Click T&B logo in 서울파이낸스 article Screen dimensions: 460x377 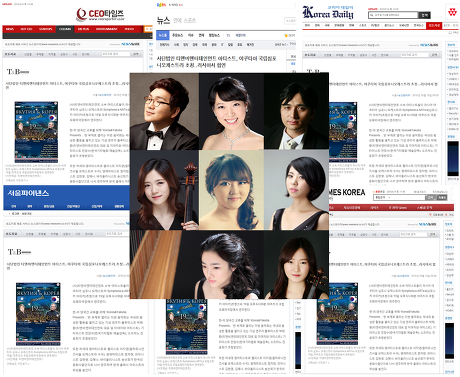(19, 252)
